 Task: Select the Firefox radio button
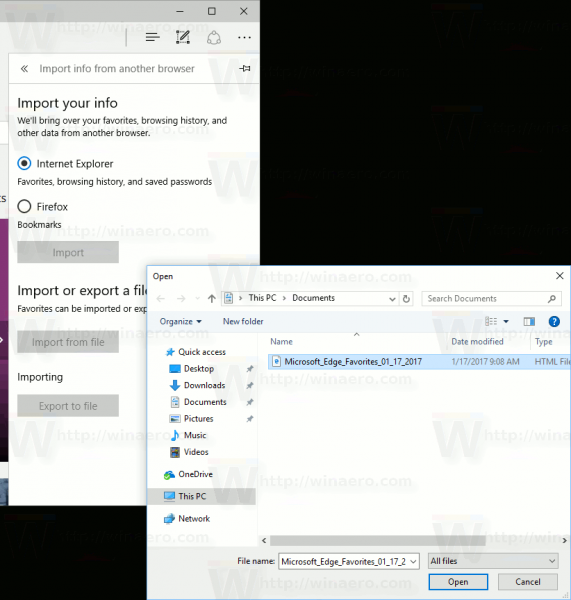click(x=24, y=206)
